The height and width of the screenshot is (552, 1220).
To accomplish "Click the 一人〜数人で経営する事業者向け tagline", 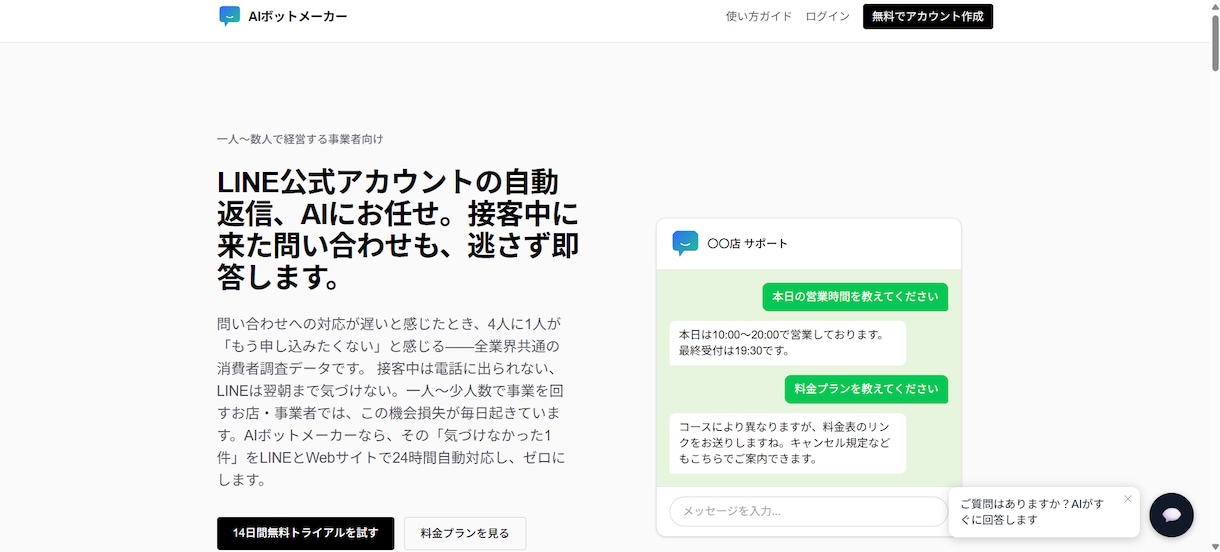I will point(300,139).
